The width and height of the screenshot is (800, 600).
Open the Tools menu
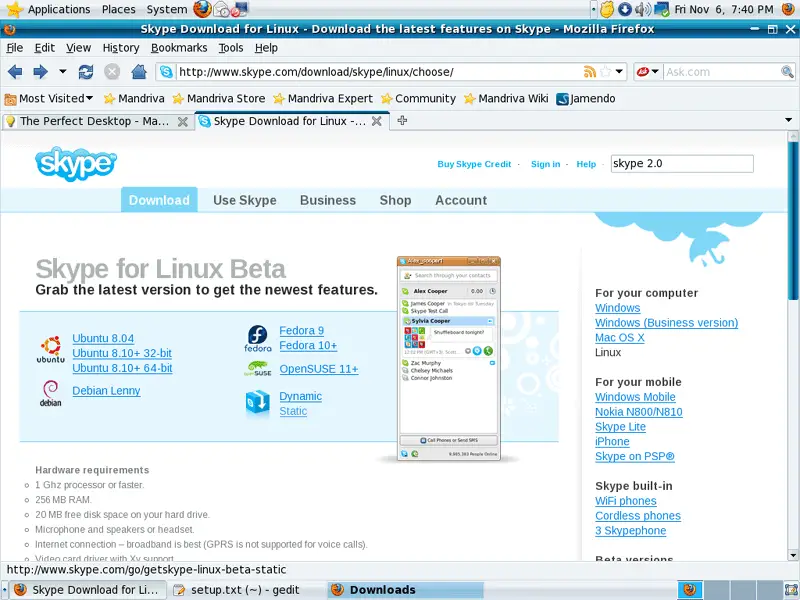coord(231,48)
